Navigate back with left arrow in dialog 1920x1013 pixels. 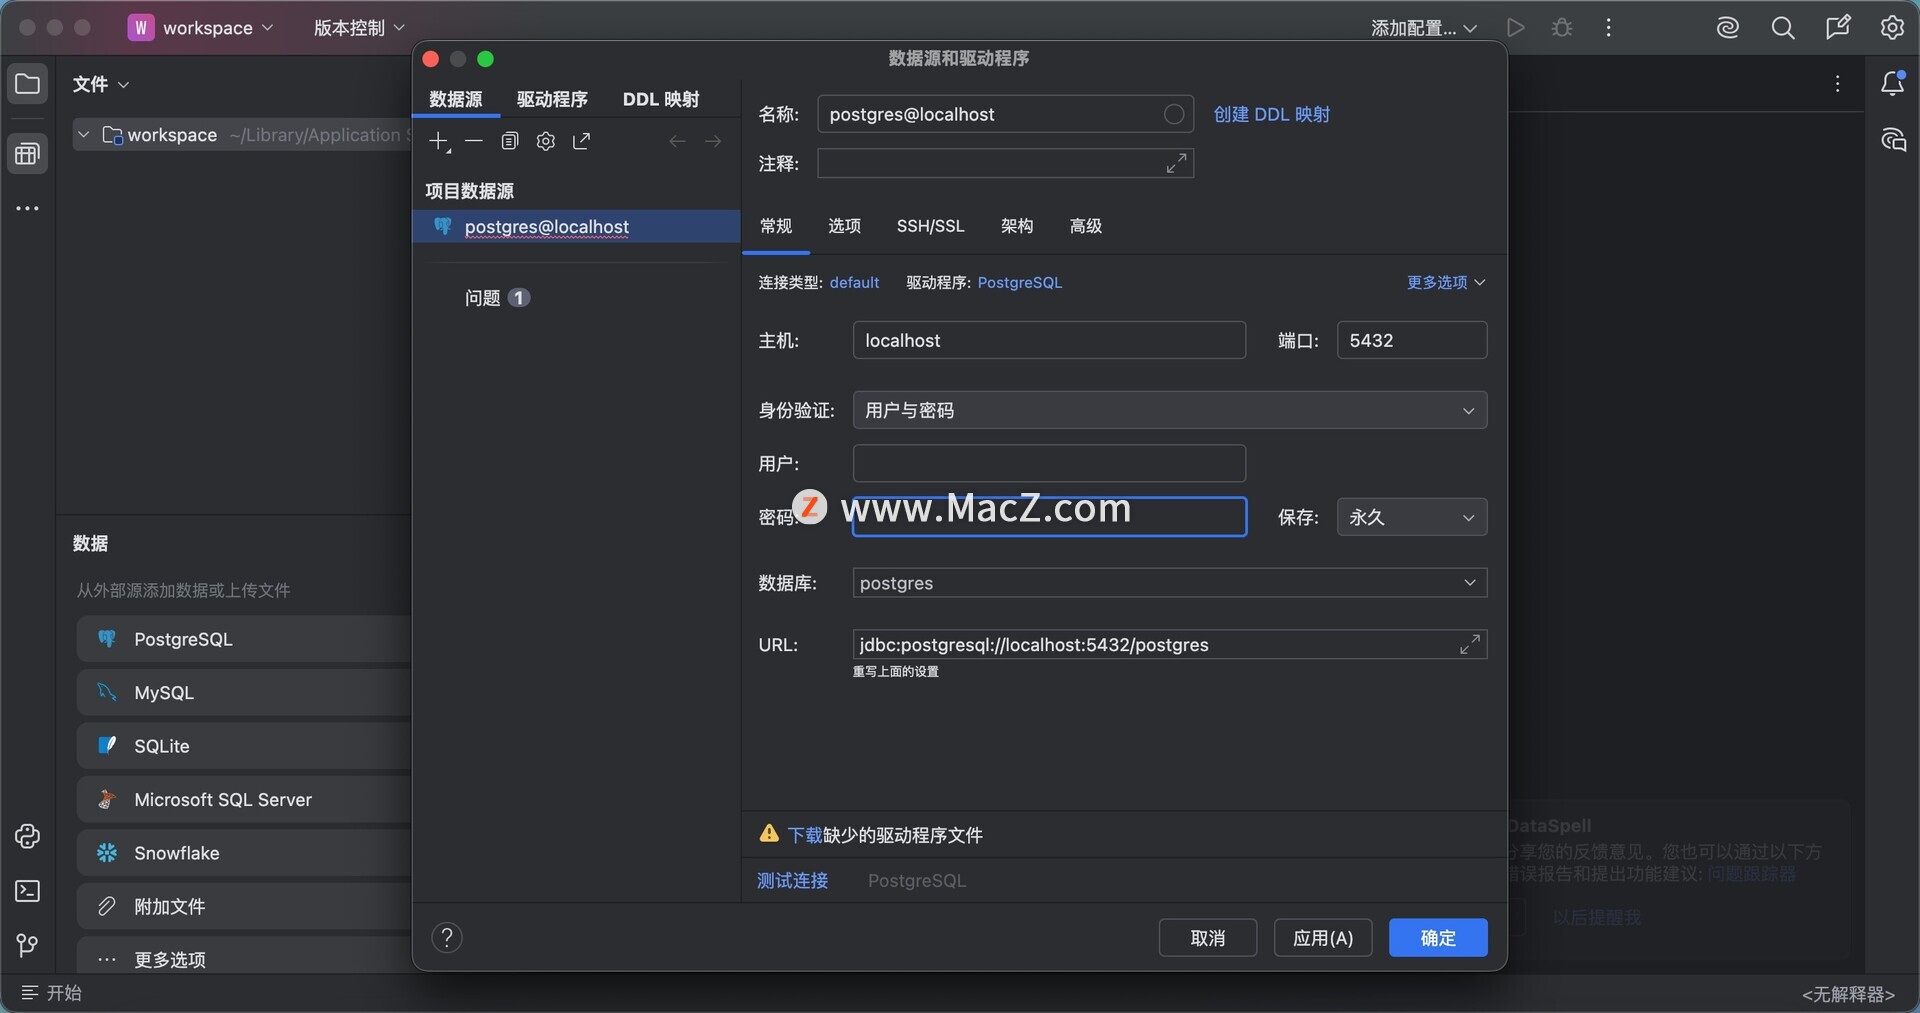677,141
